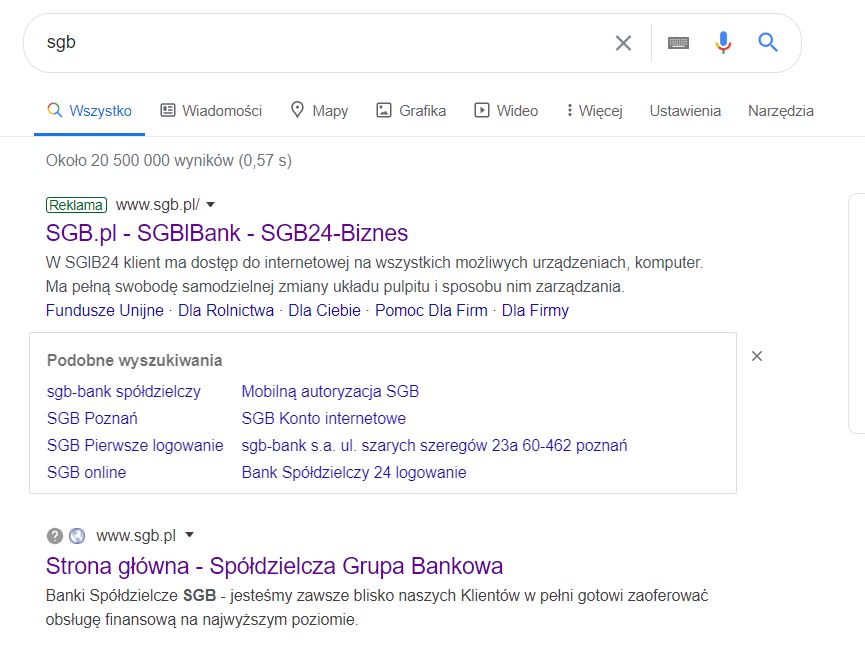
Task: Expand the Więcej menu
Action: tap(595, 110)
